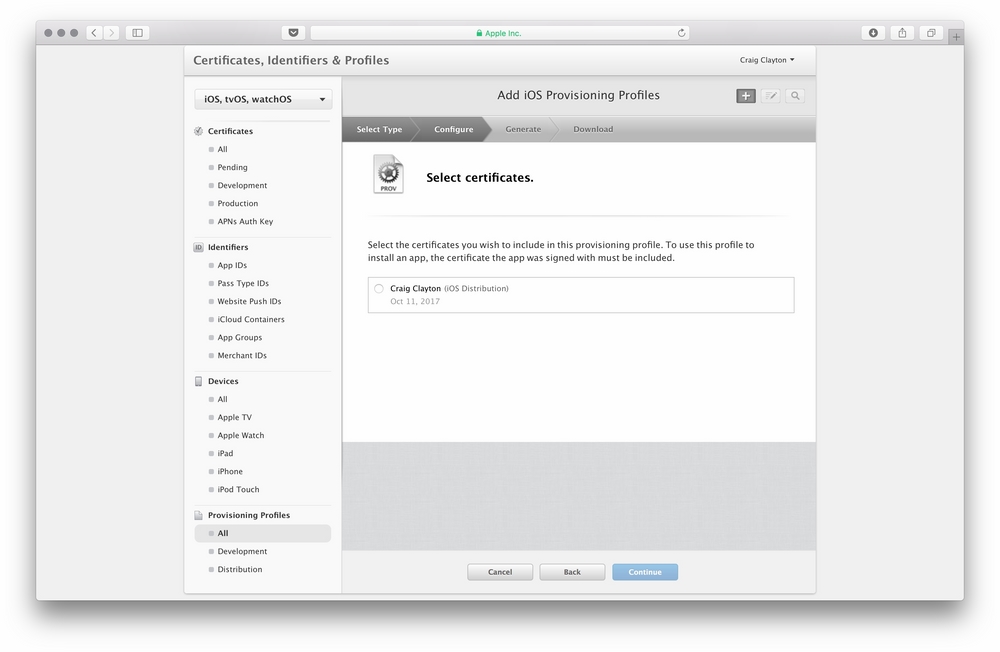Click the add (+) provisioning profile icon

tap(746, 96)
